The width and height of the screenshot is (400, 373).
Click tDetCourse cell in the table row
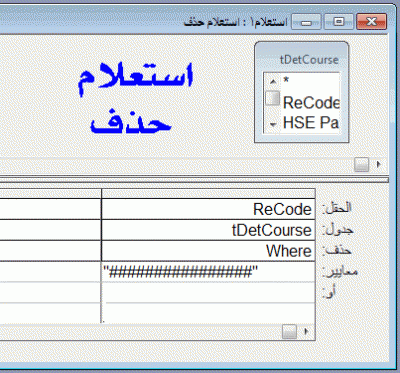pos(208,230)
